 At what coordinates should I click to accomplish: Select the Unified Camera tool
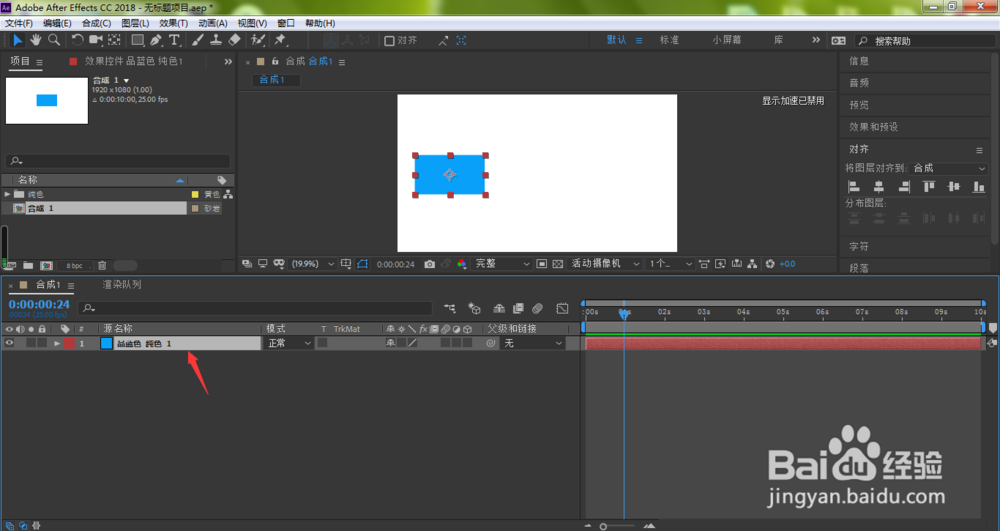pyautogui.click(x=96, y=40)
